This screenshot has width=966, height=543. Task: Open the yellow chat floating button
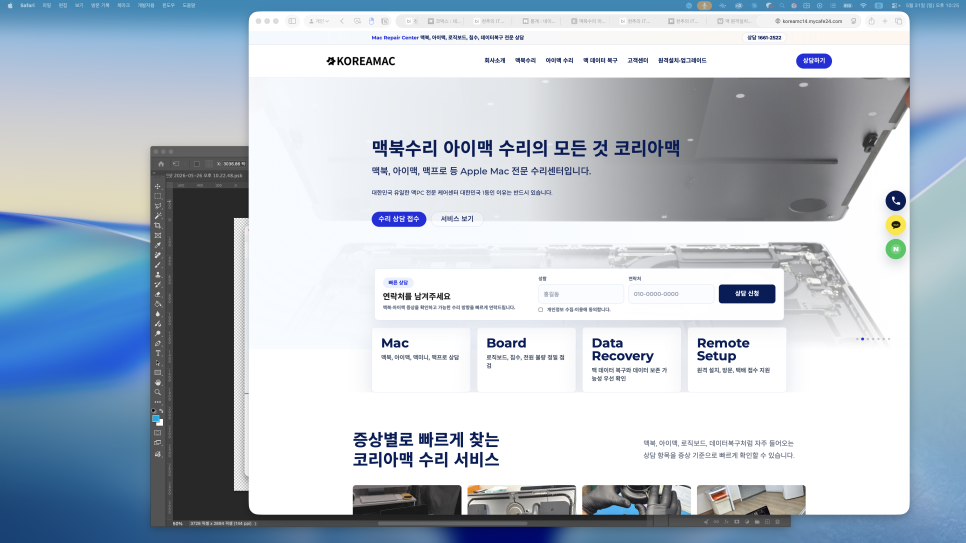click(896, 225)
